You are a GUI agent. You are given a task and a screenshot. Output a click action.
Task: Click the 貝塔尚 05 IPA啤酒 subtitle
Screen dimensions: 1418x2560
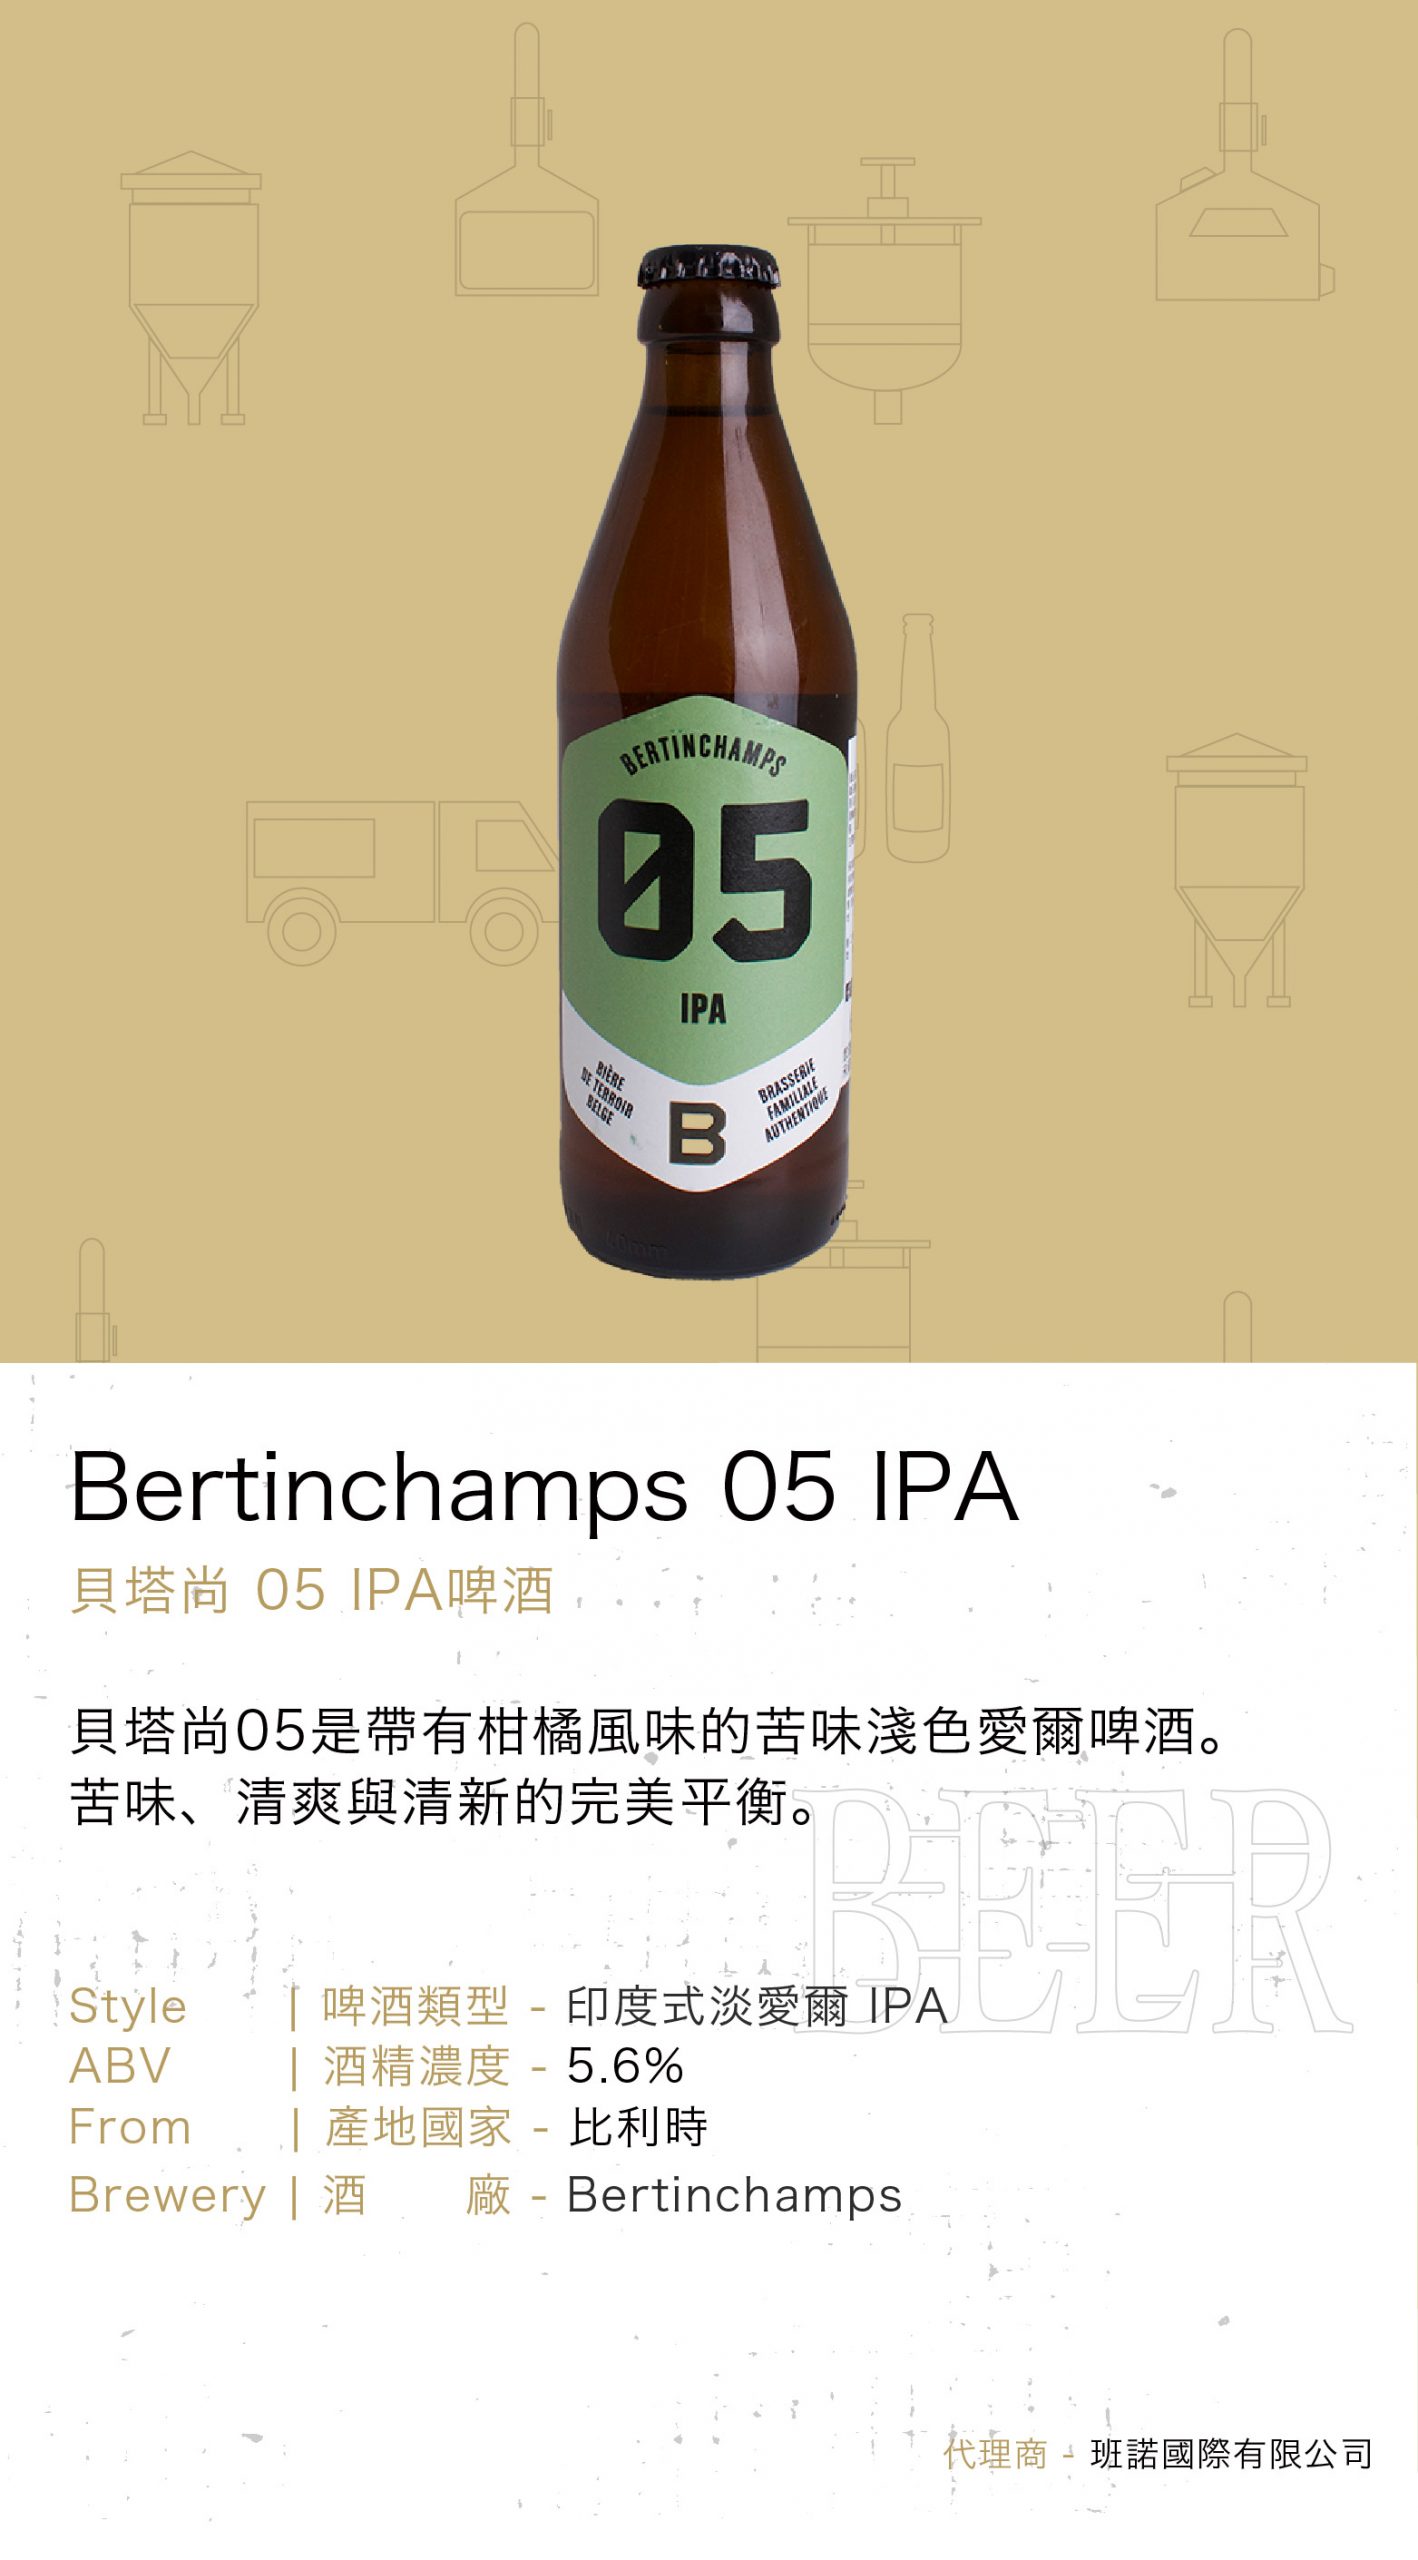(311, 1591)
